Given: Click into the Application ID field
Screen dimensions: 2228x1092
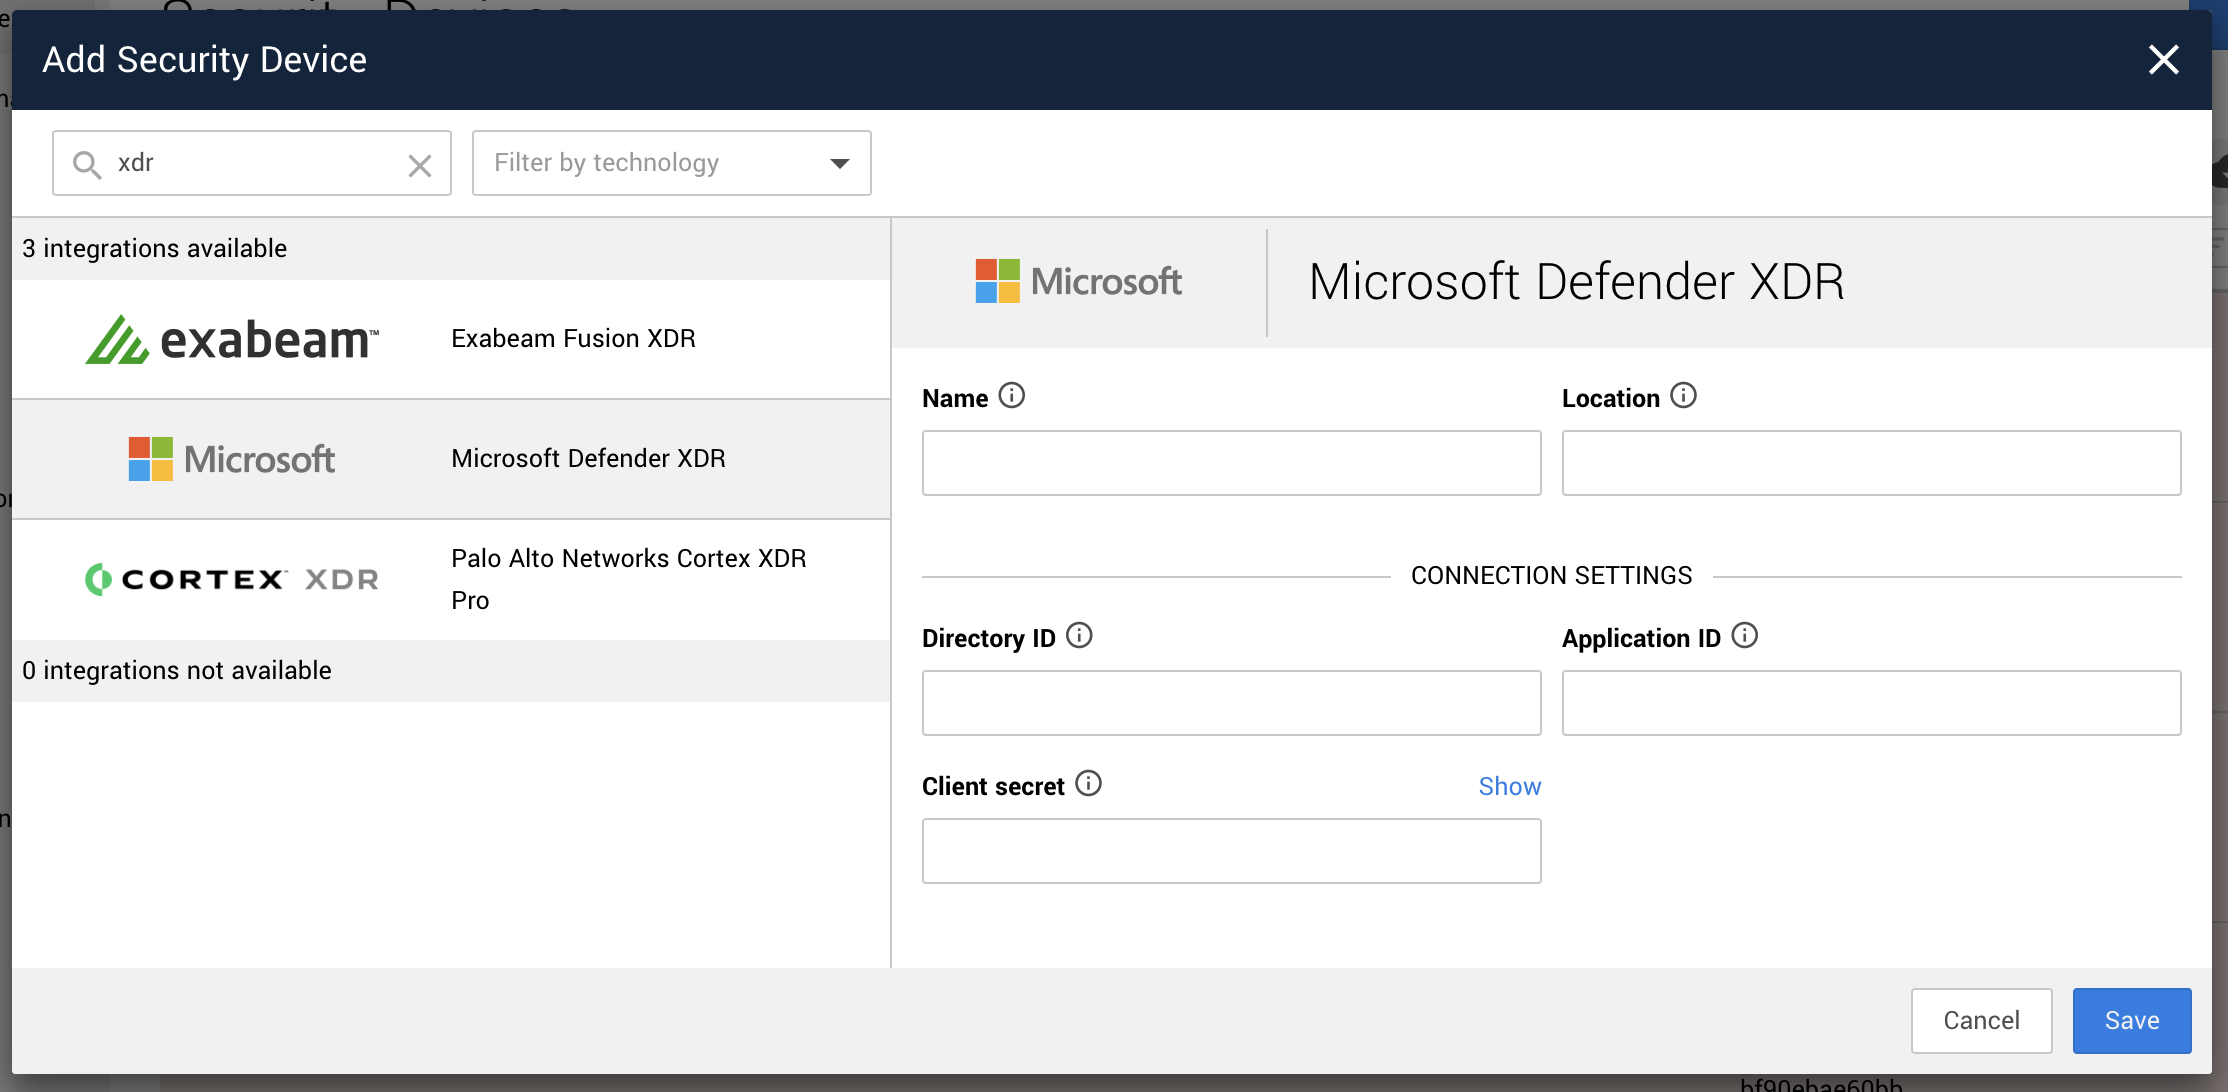Looking at the screenshot, I should click(1872, 703).
